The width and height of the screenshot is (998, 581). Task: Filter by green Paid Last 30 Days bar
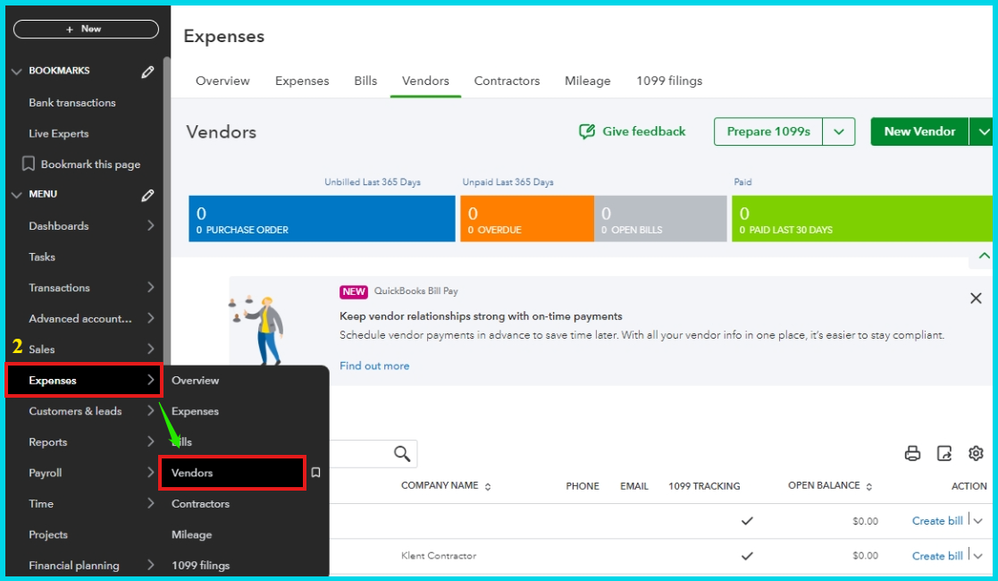click(x=862, y=219)
